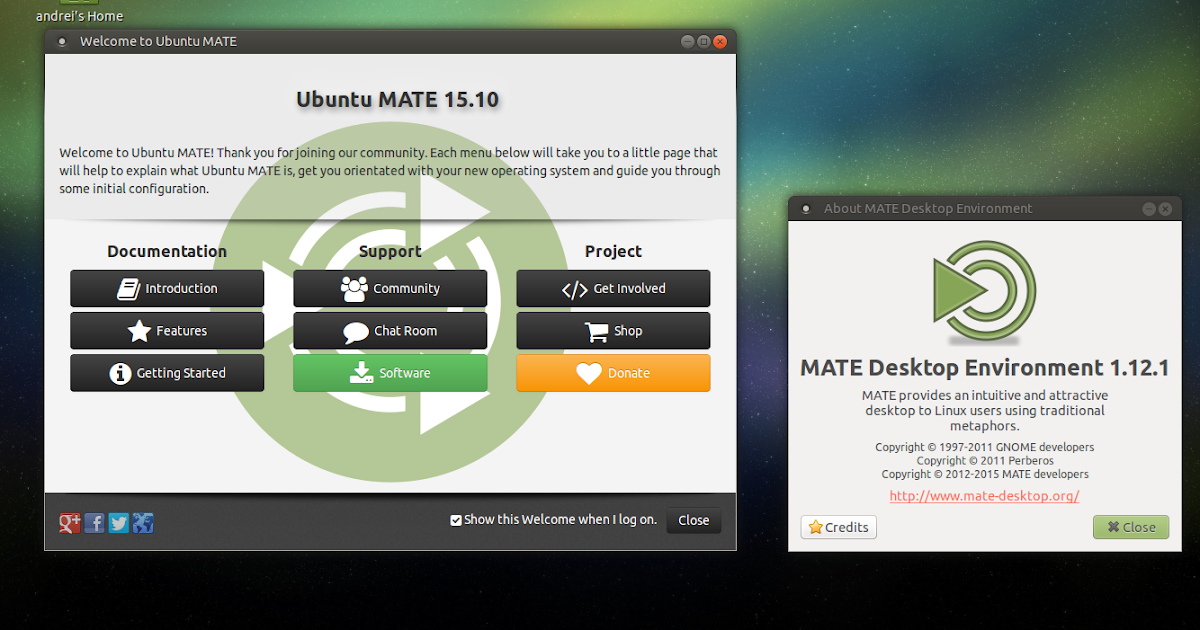Open the mate-desktop.org hyperlink

coord(983,495)
